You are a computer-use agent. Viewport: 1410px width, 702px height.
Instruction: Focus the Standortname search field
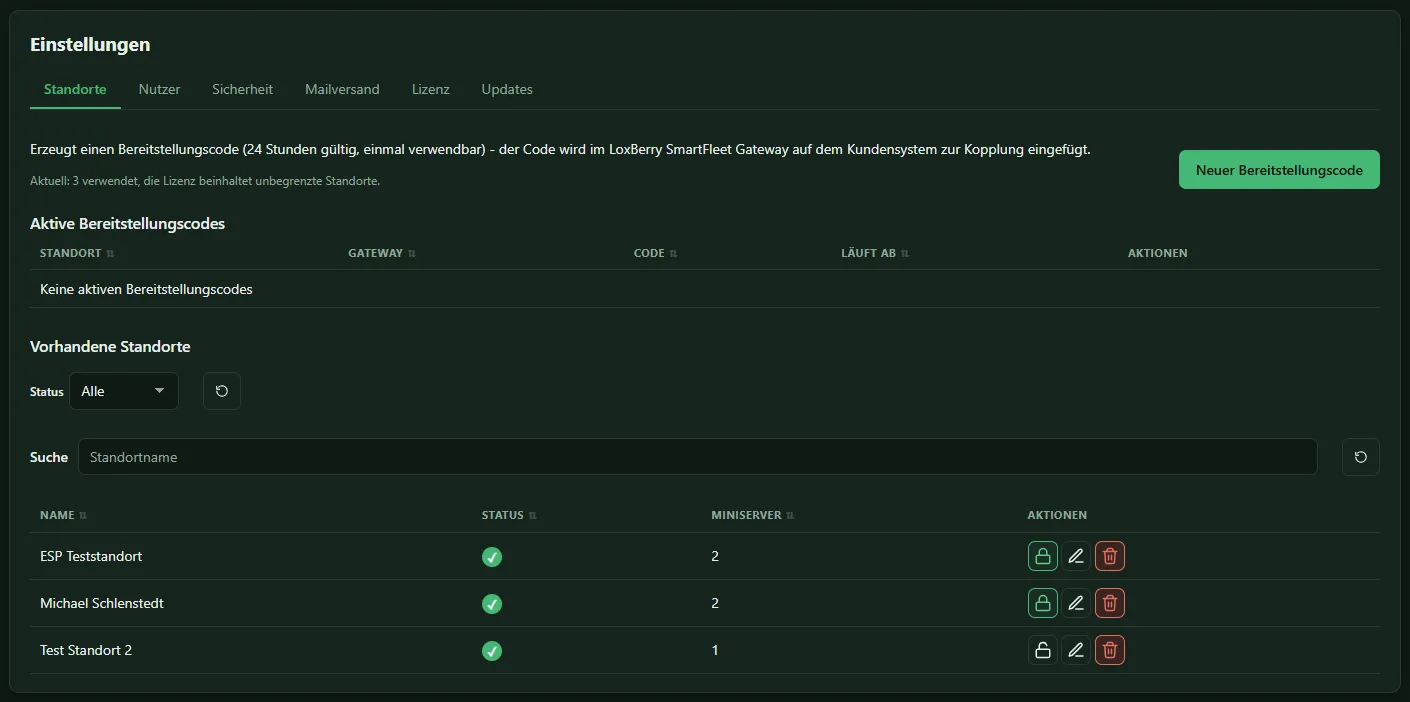(697, 457)
